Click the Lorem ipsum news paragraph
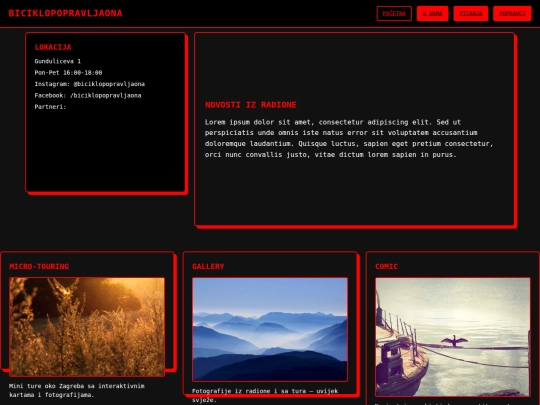This screenshot has height=405, width=540. pos(349,138)
